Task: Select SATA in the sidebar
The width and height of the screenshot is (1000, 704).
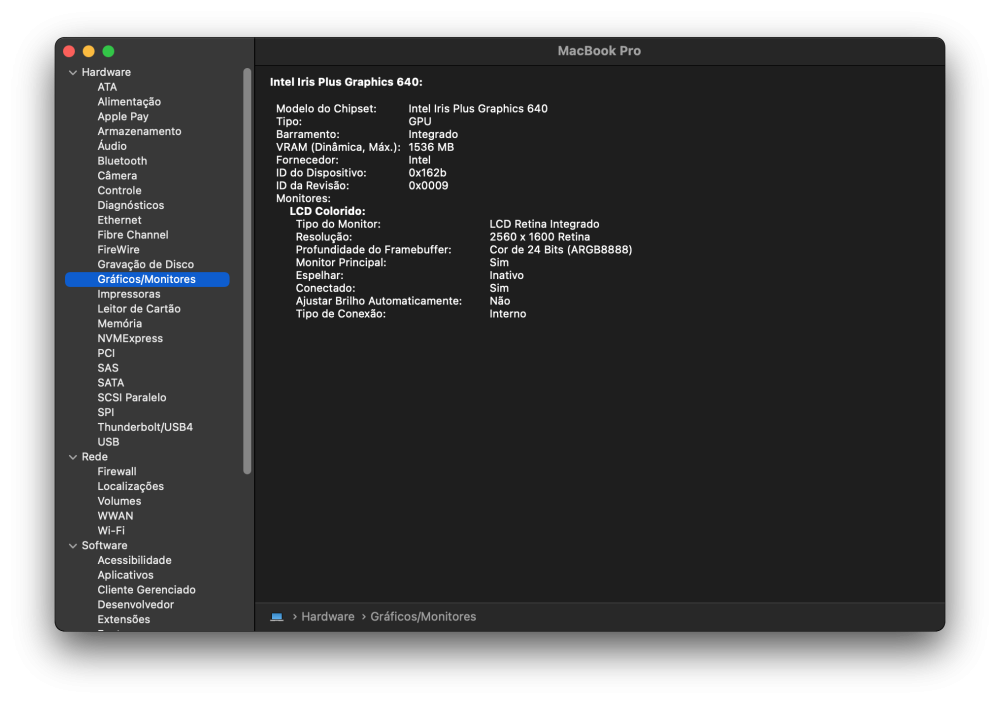Action: 111,383
